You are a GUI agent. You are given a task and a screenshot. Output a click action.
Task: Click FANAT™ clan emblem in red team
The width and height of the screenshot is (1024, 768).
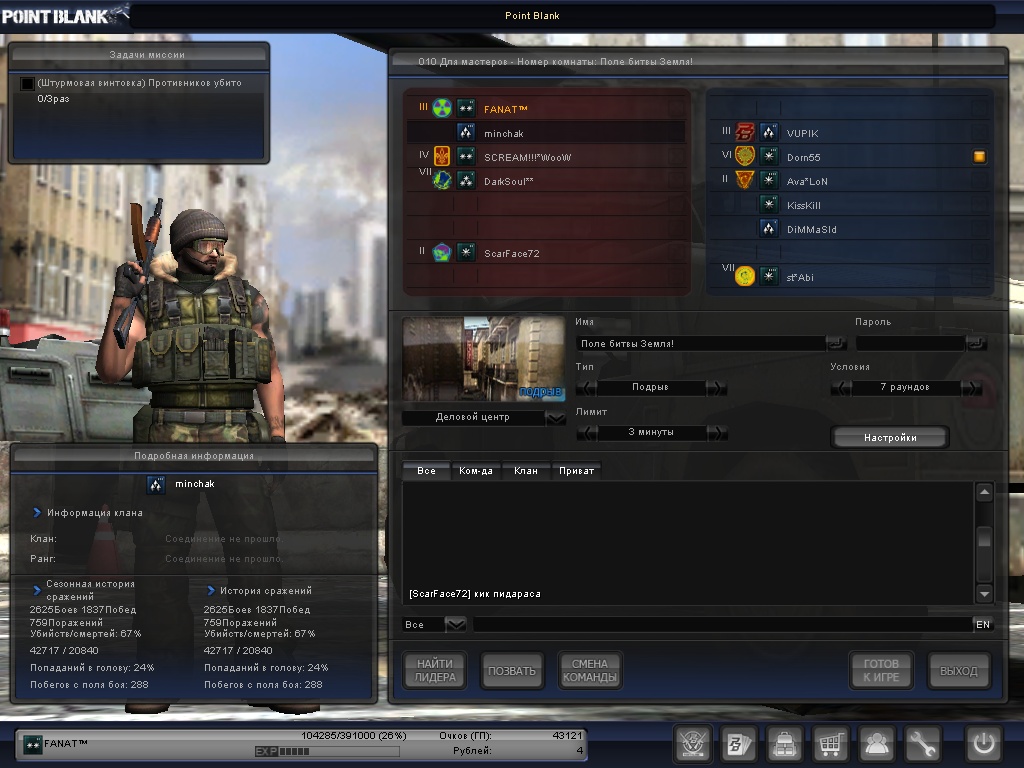coord(442,108)
